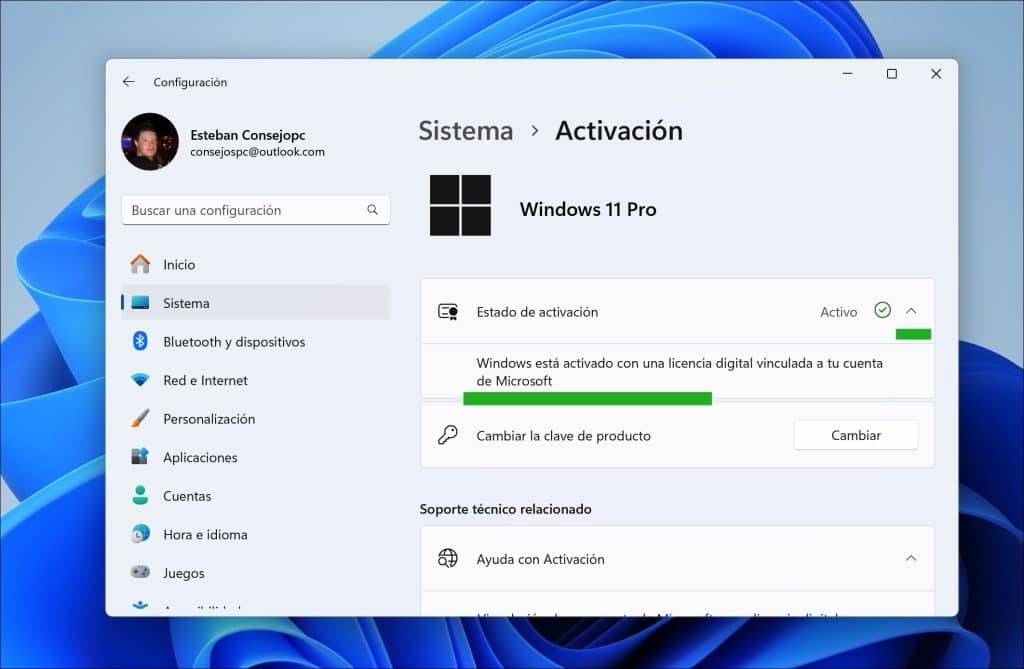
Task: Click the Hora e idioma clock-globe icon
Action: pos(140,534)
